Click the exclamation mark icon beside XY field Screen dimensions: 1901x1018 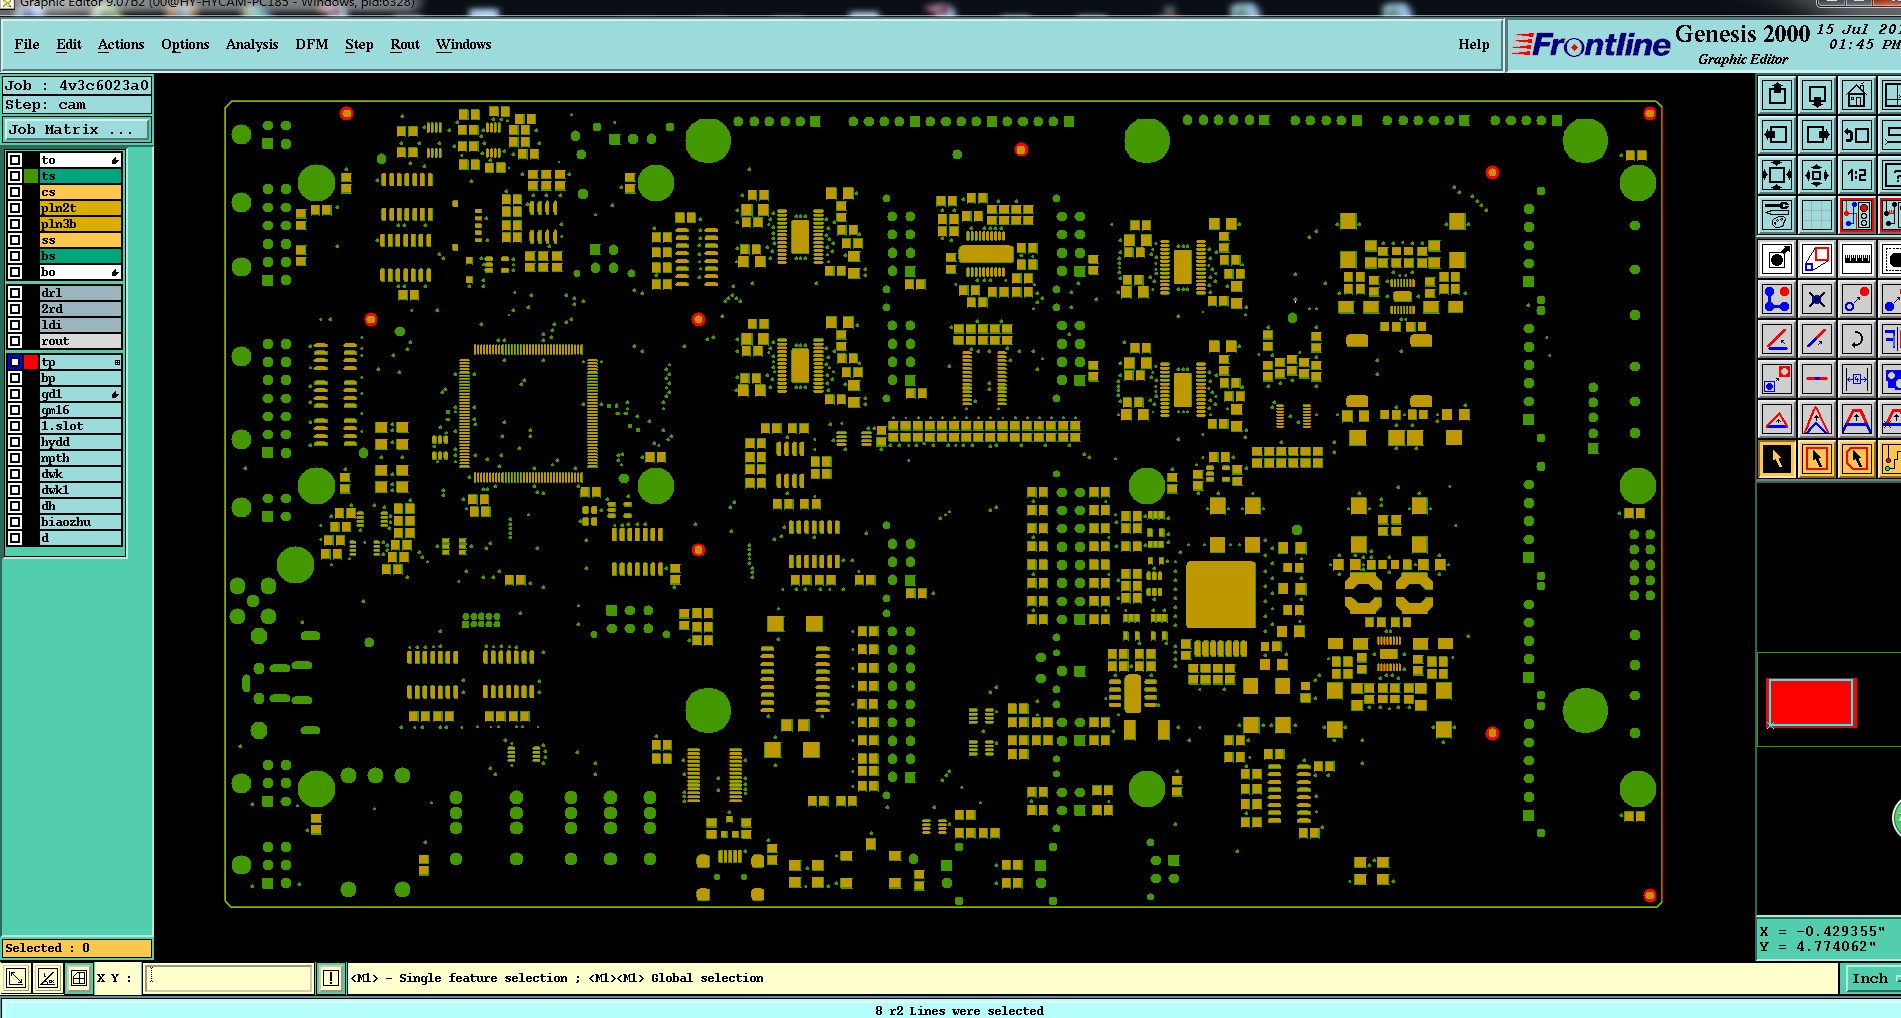click(x=331, y=979)
